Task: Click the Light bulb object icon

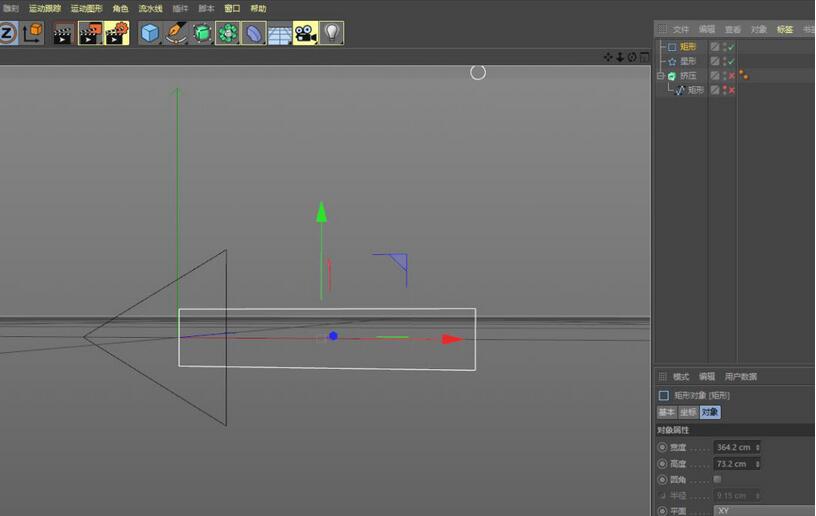Action: pos(332,33)
